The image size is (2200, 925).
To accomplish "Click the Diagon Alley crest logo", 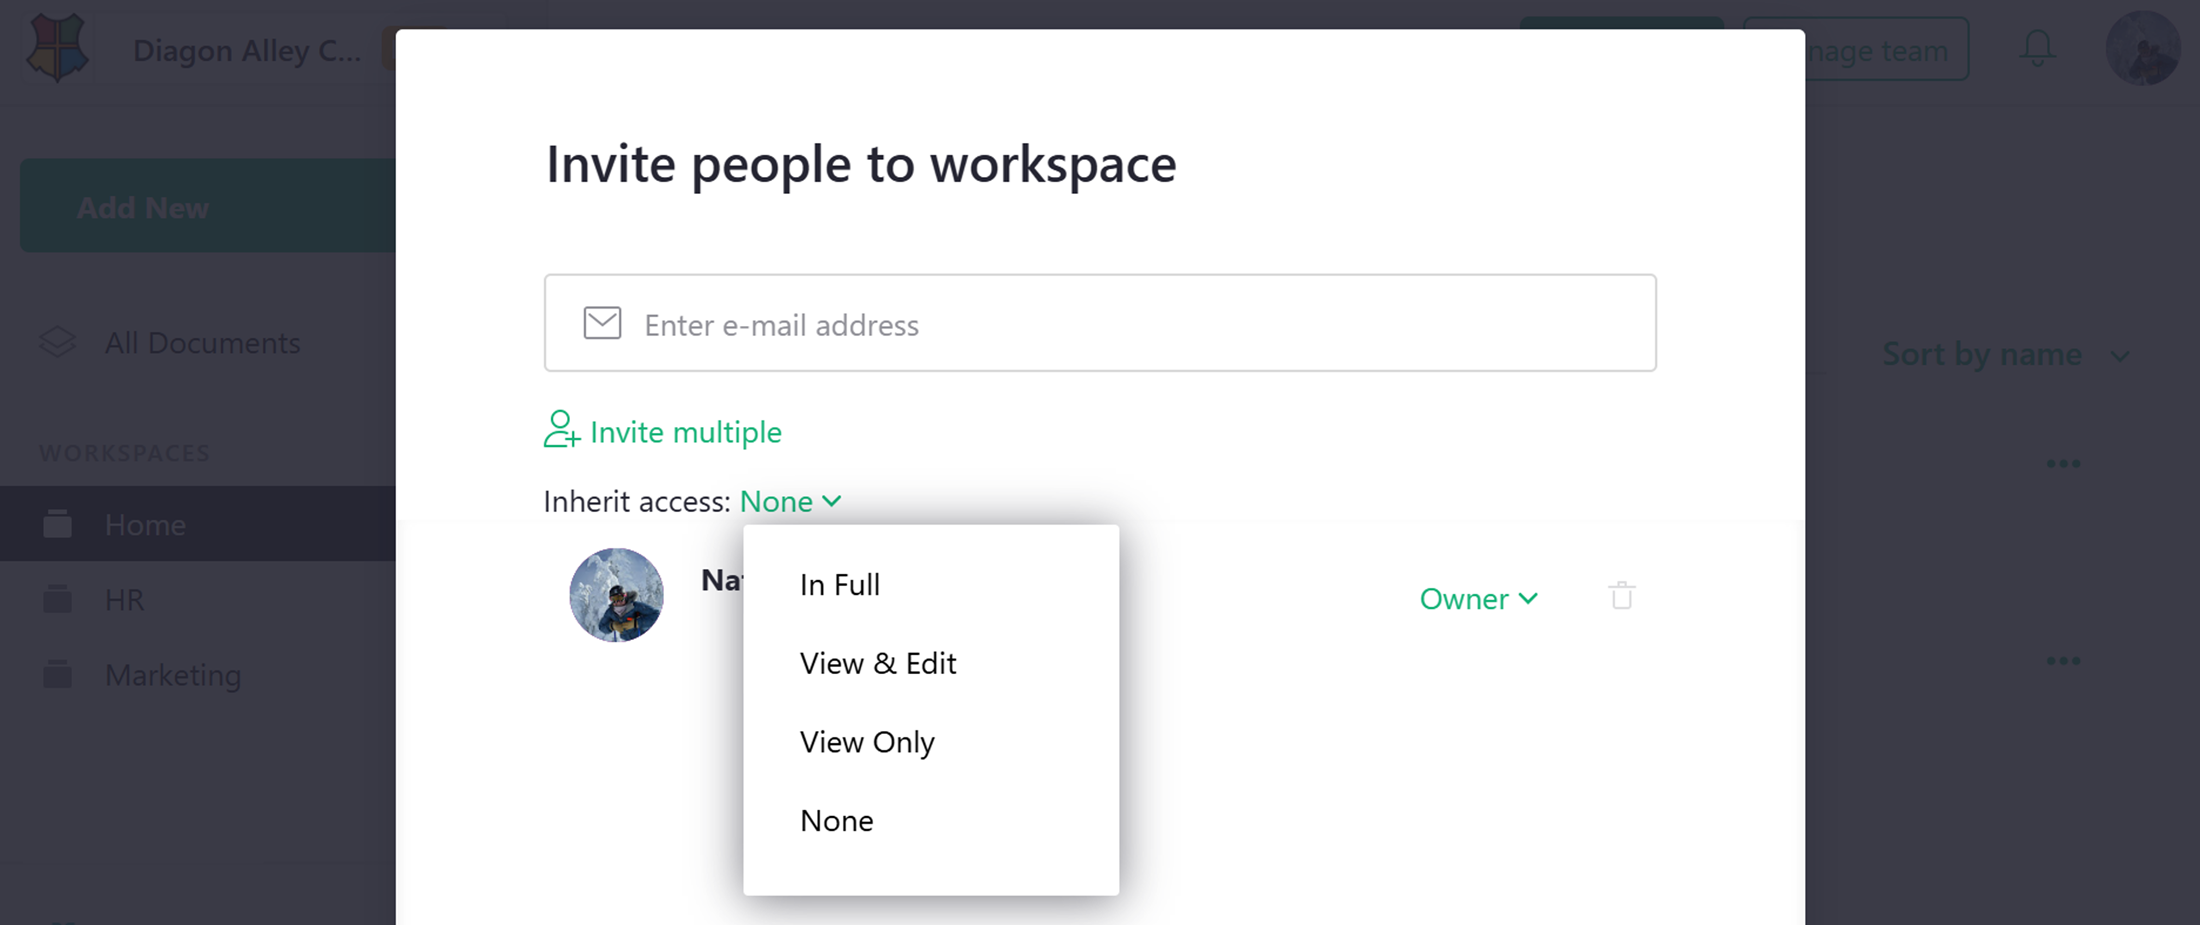I will 57,48.
